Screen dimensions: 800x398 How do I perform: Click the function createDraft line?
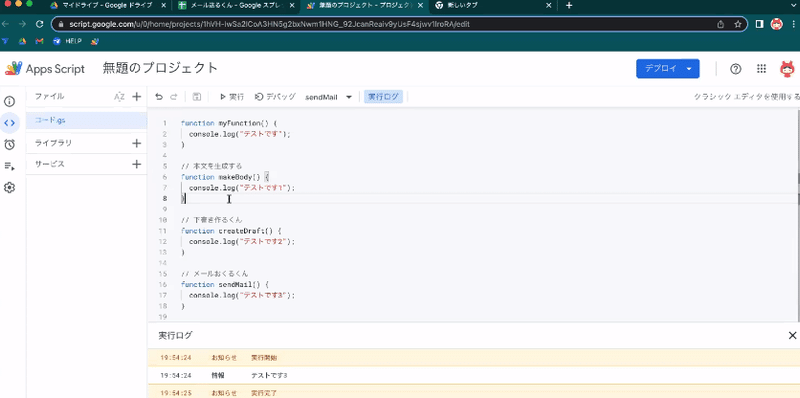coord(231,231)
